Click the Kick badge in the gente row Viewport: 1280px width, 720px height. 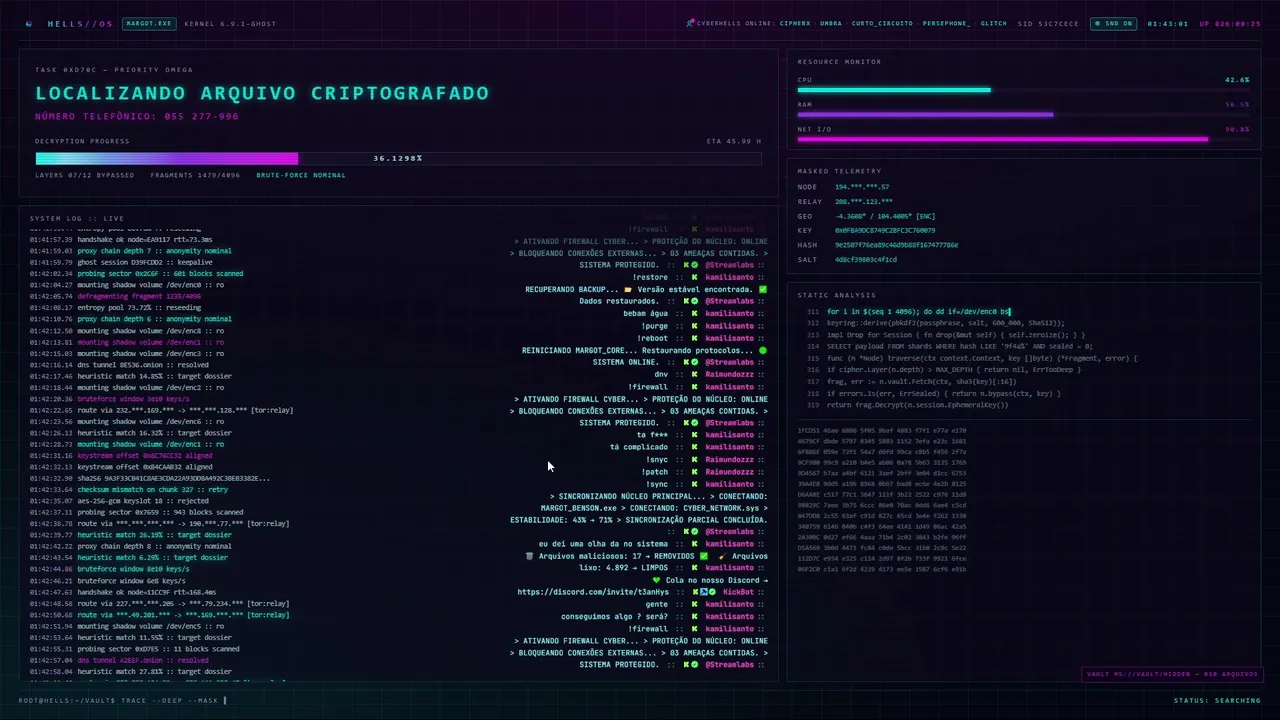pos(694,604)
